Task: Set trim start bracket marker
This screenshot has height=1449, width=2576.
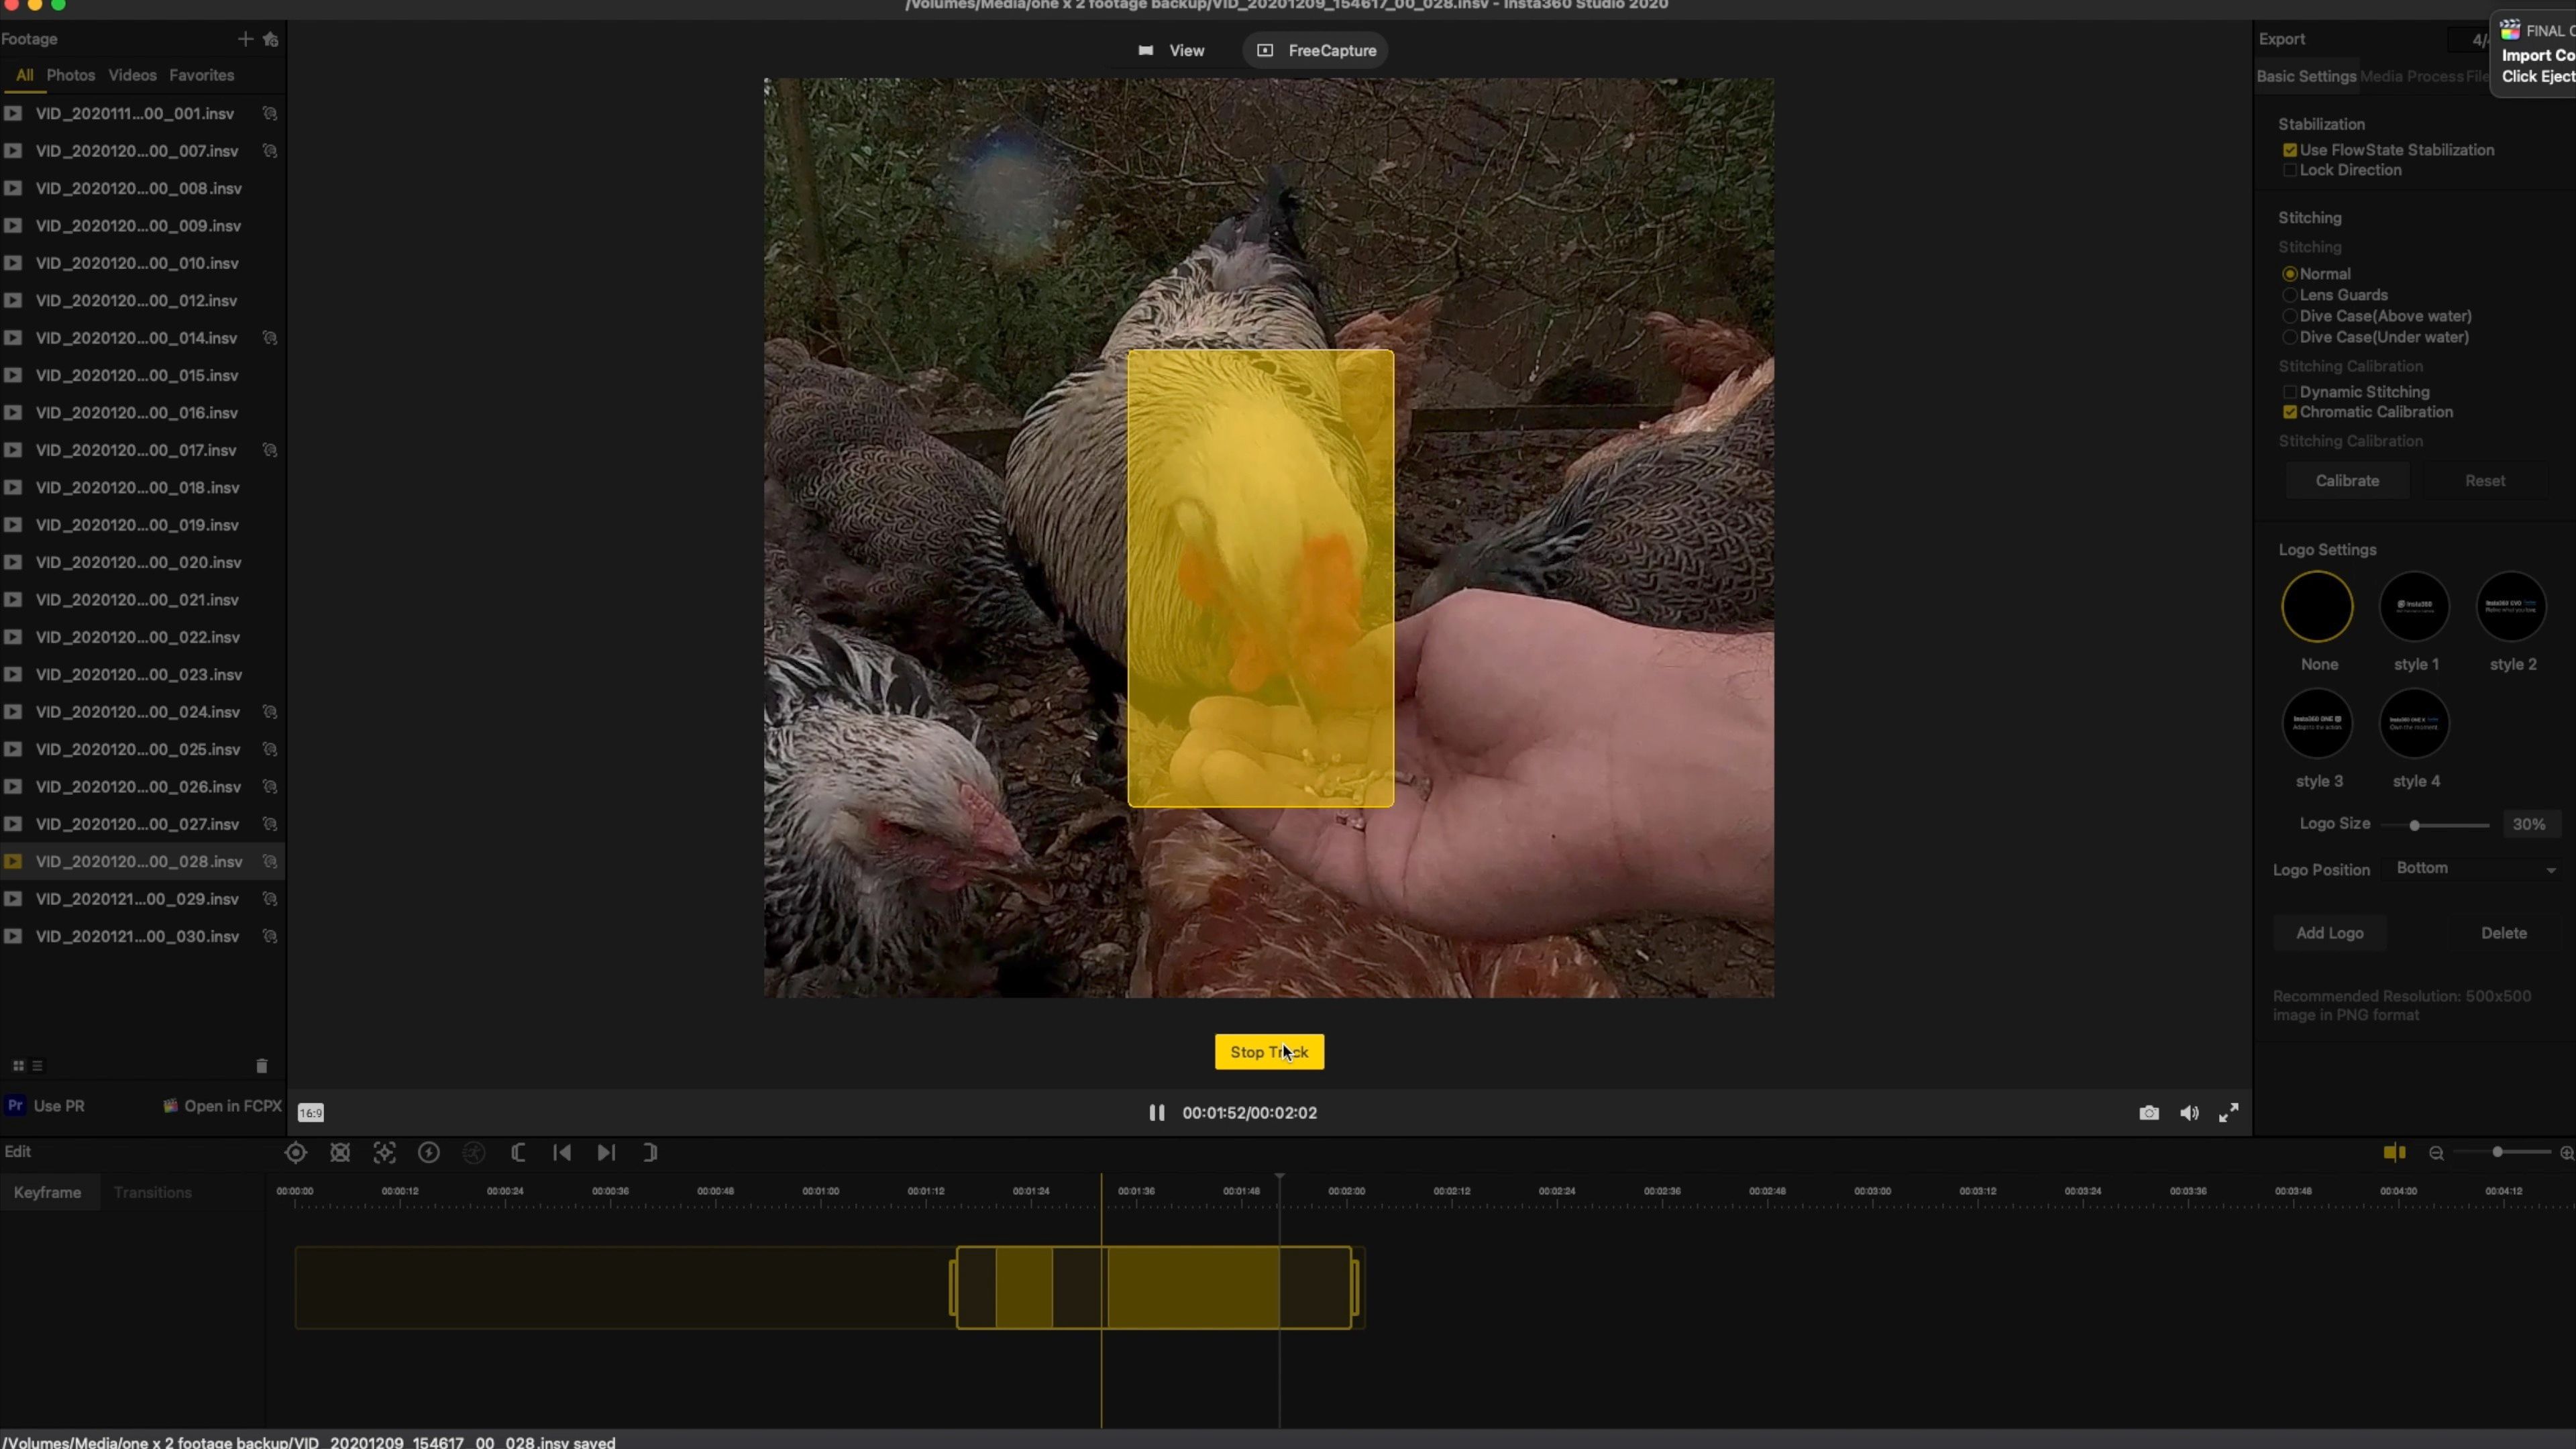Action: pos(518,1152)
